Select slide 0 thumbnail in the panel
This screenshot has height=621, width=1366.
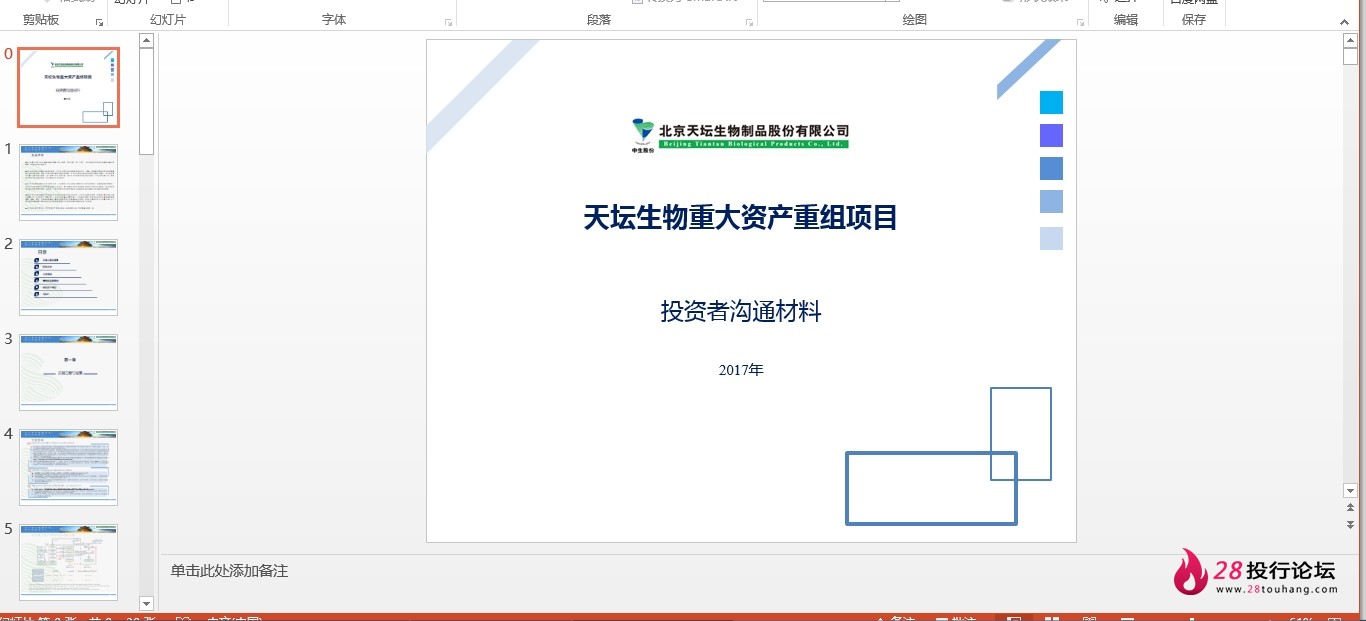[x=68, y=87]
